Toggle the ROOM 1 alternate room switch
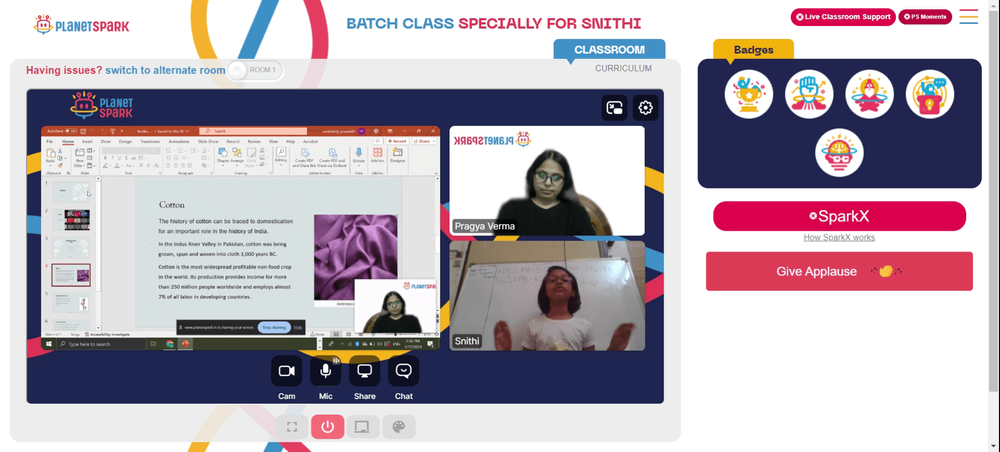 pyautogui.click(x=255, y=70)
